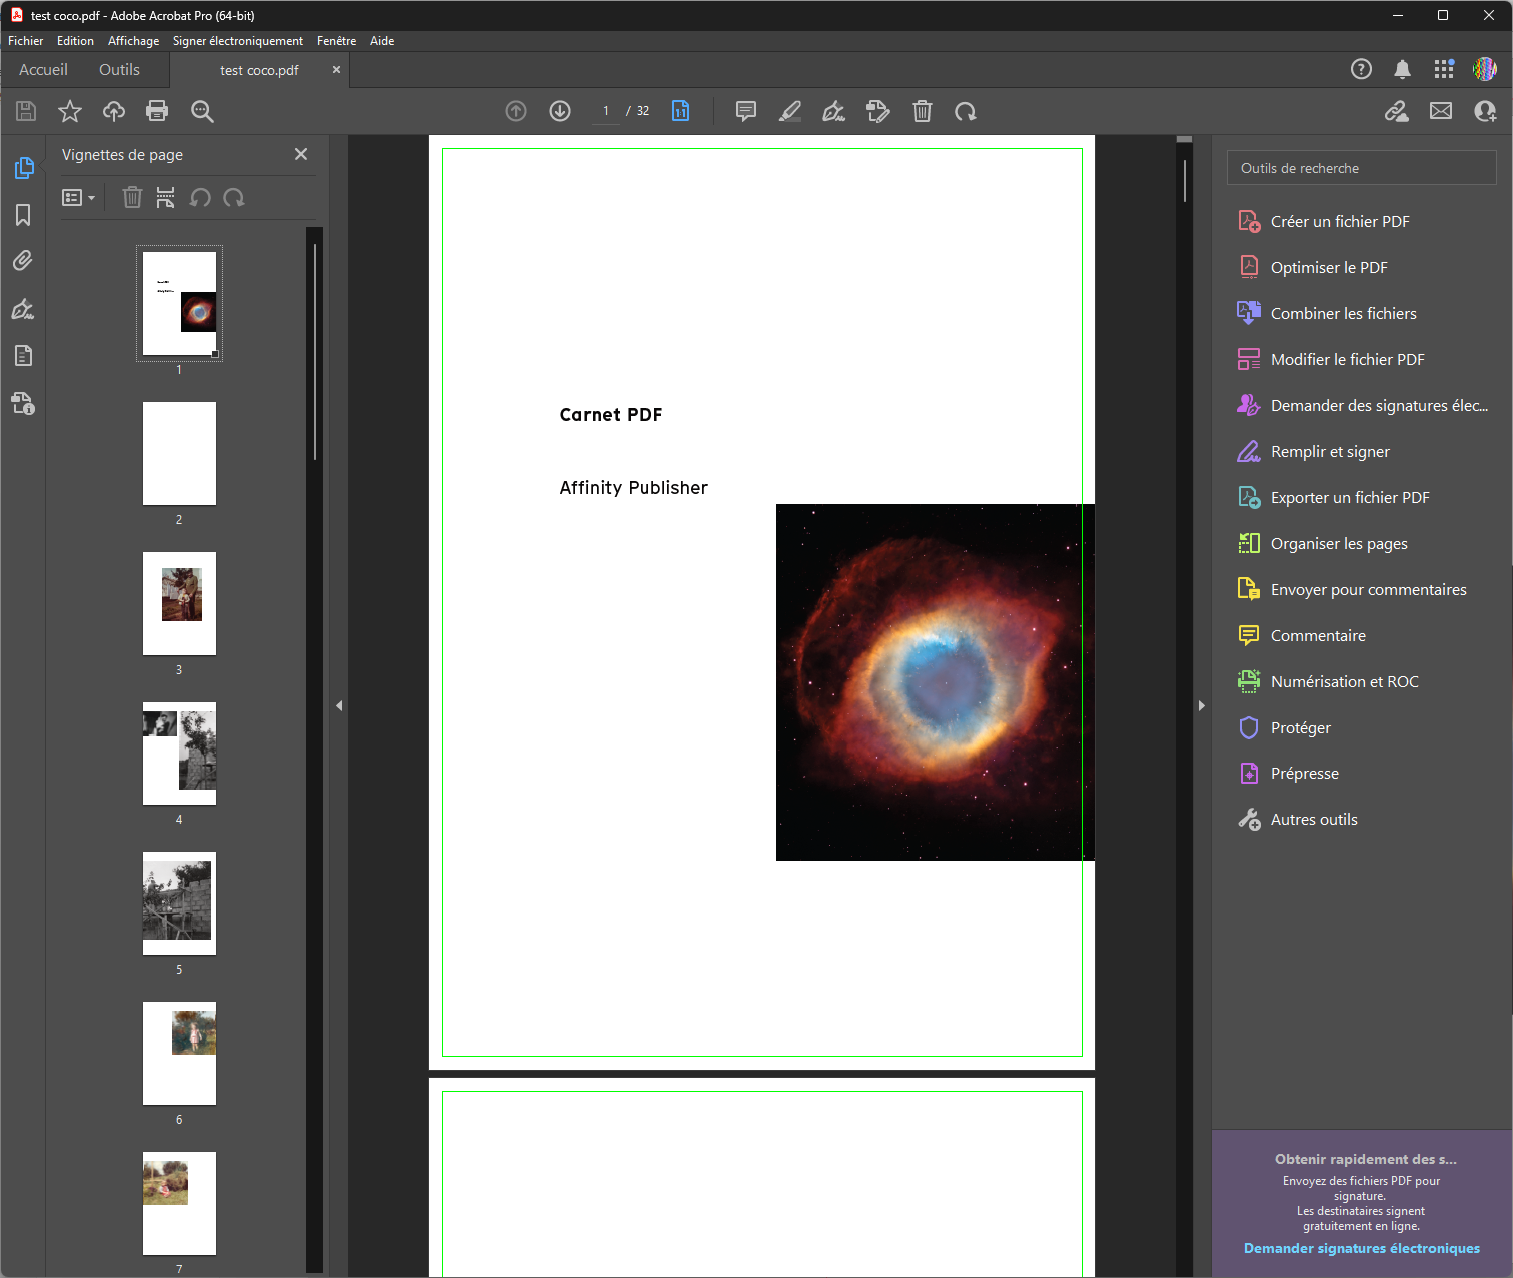The width and height of the screenshot is (1513, 1278).
Task: Open the sticky note comment tool
Action: click(746, 111)
